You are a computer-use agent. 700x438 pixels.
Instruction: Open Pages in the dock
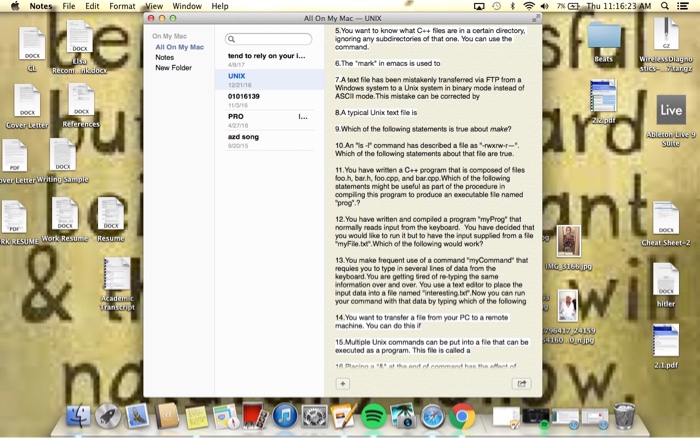344,416
